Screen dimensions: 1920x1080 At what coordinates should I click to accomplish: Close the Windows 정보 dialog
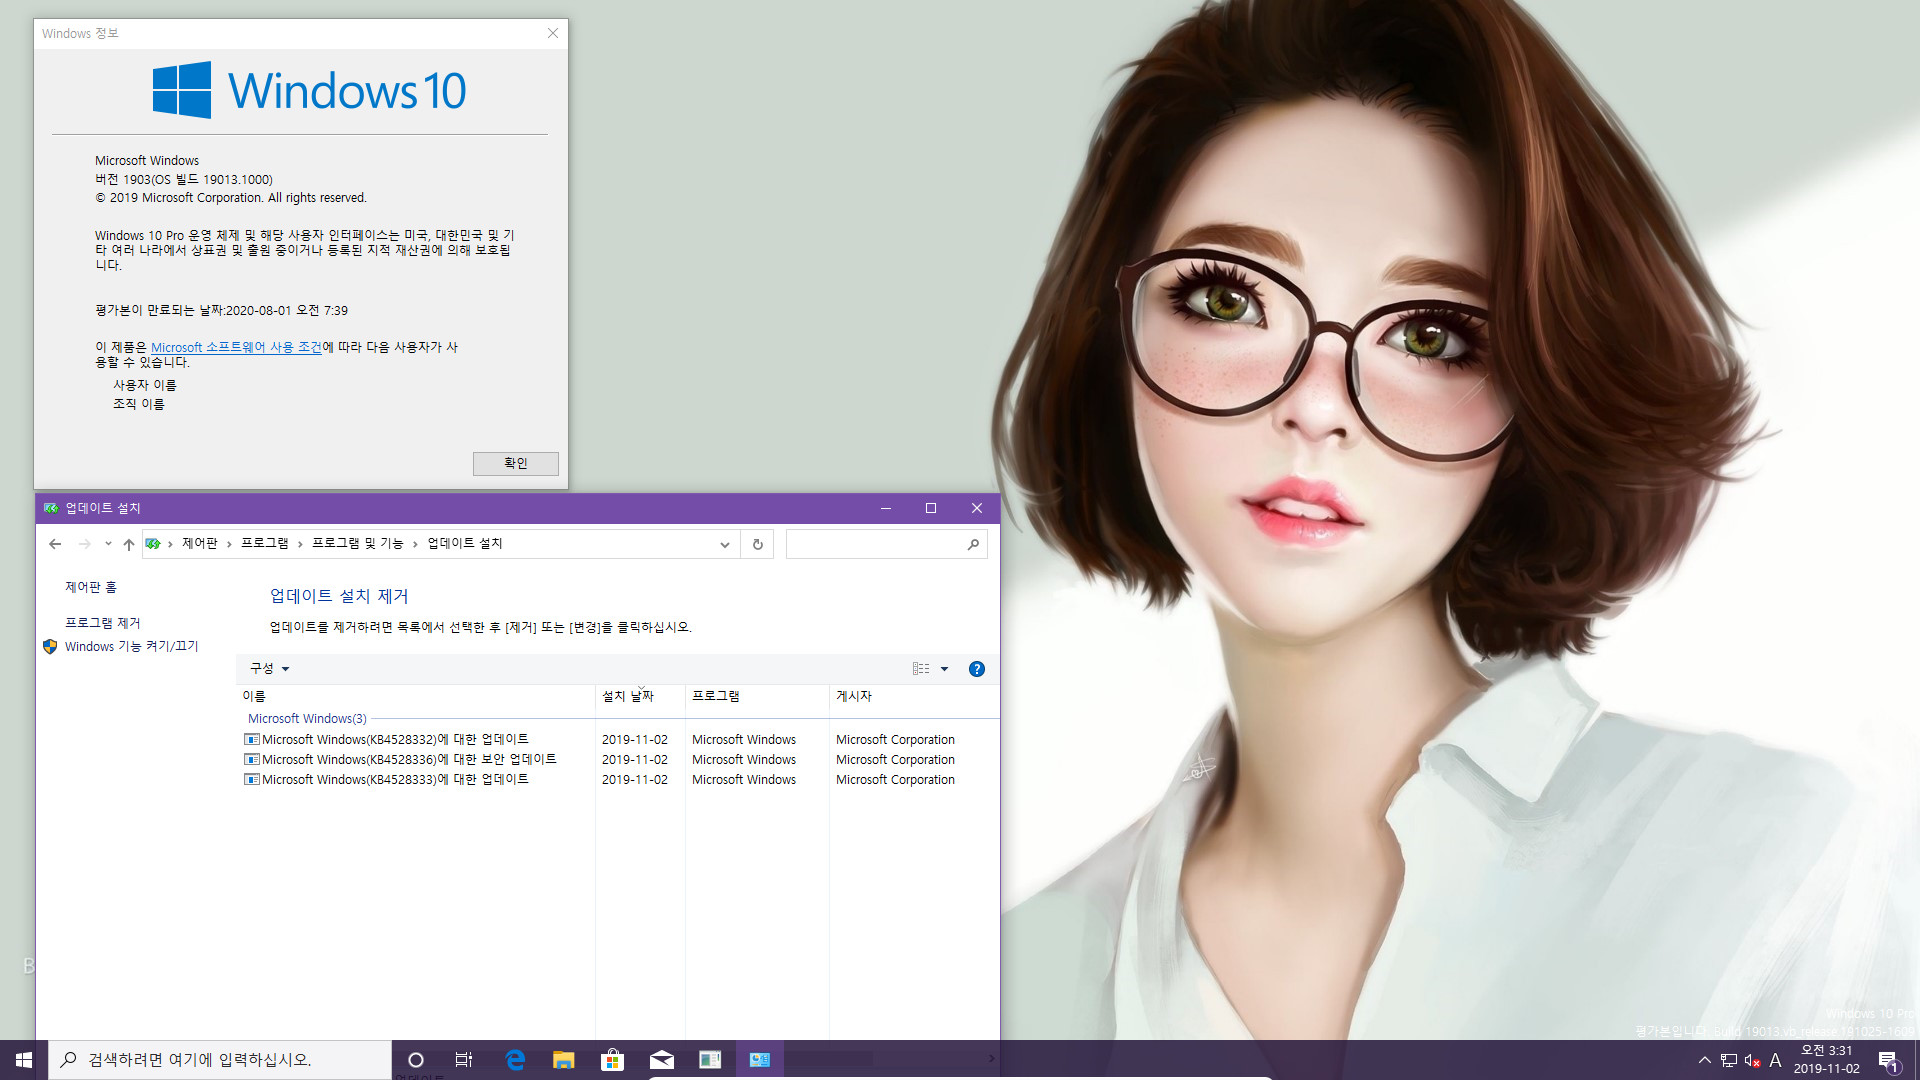click(x=553, y=33)
